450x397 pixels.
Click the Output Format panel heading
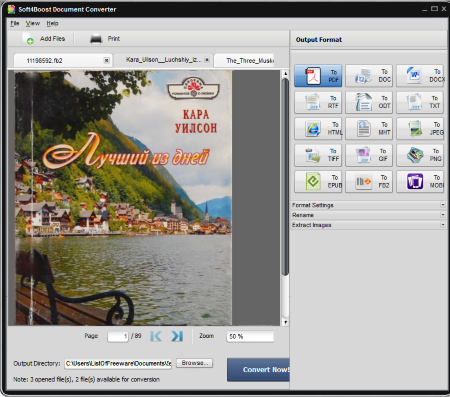point(319,40)
